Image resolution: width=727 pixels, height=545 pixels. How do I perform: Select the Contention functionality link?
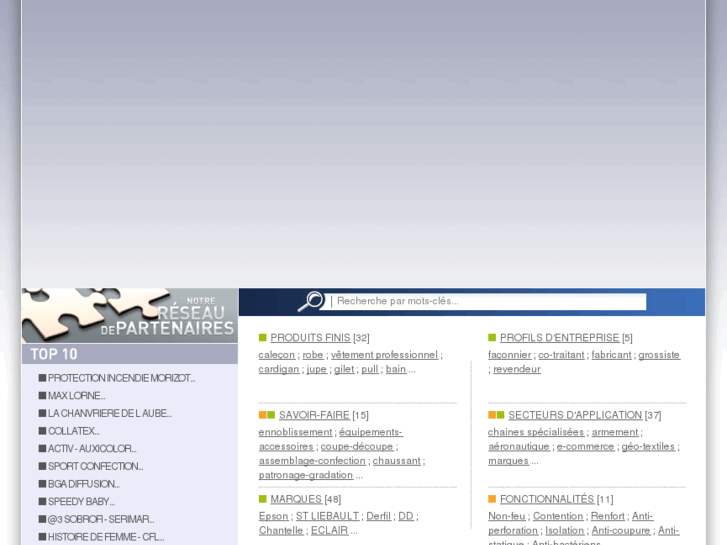(x=558, y=516)
